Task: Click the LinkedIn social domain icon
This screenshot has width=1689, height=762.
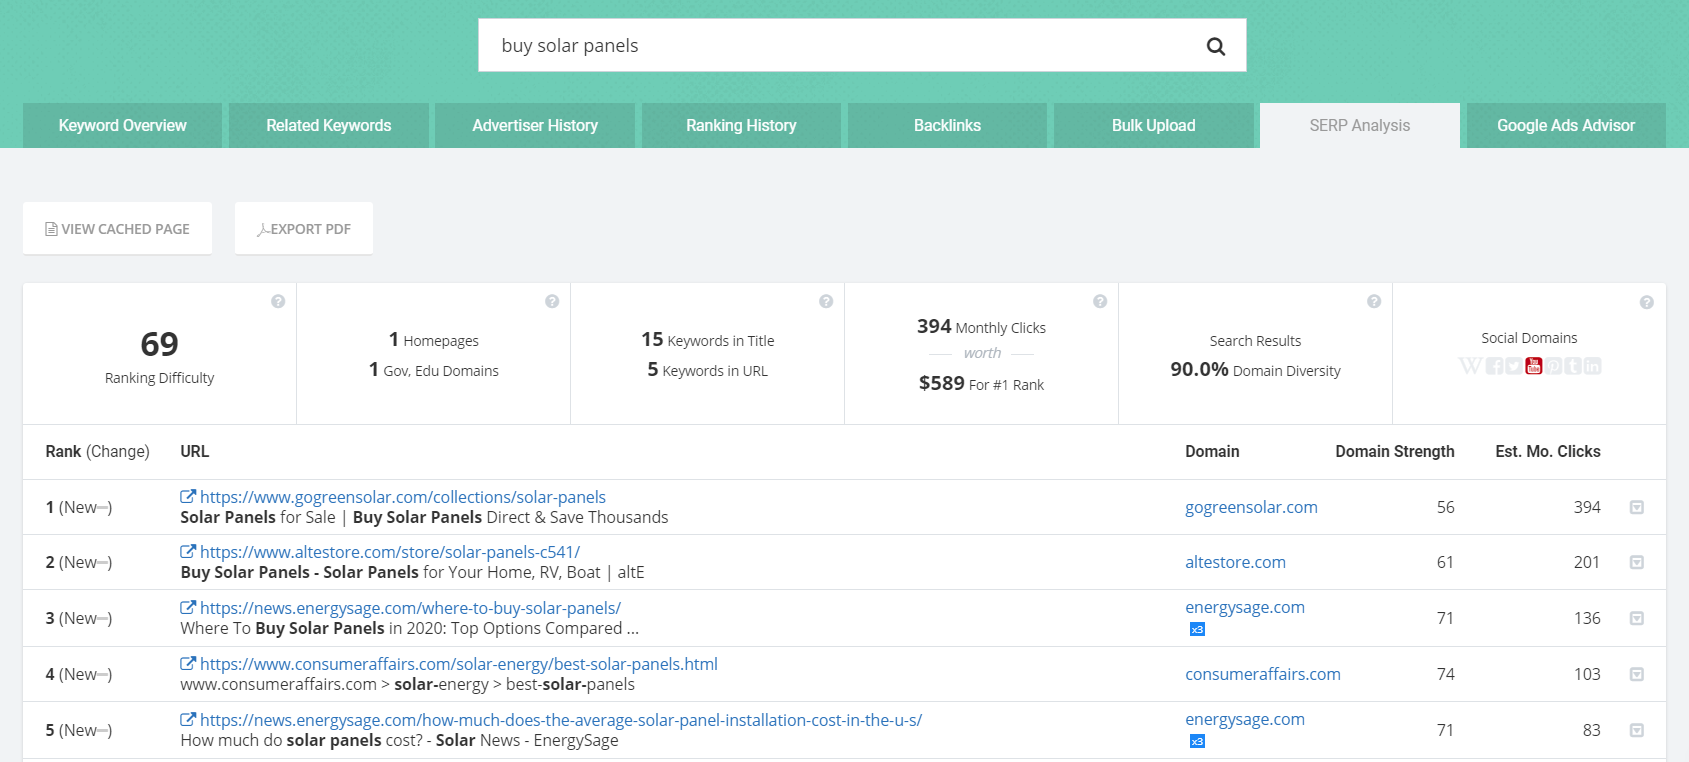Action: click(1592, 366)
